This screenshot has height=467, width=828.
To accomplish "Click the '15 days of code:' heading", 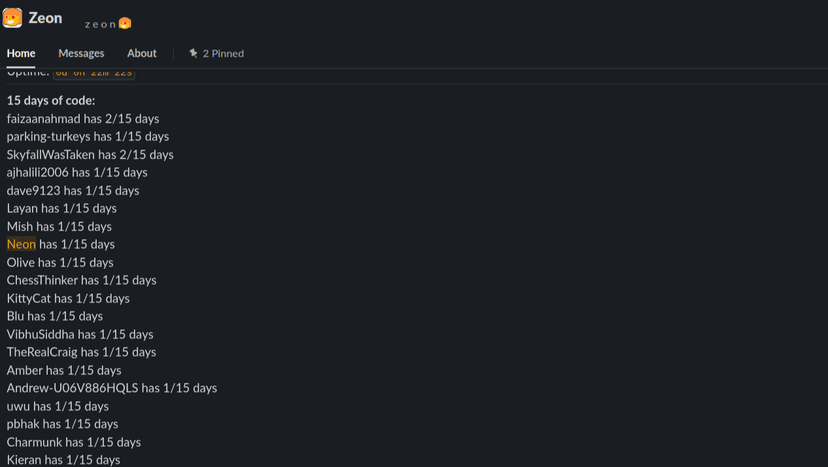I will coord(51,100).
